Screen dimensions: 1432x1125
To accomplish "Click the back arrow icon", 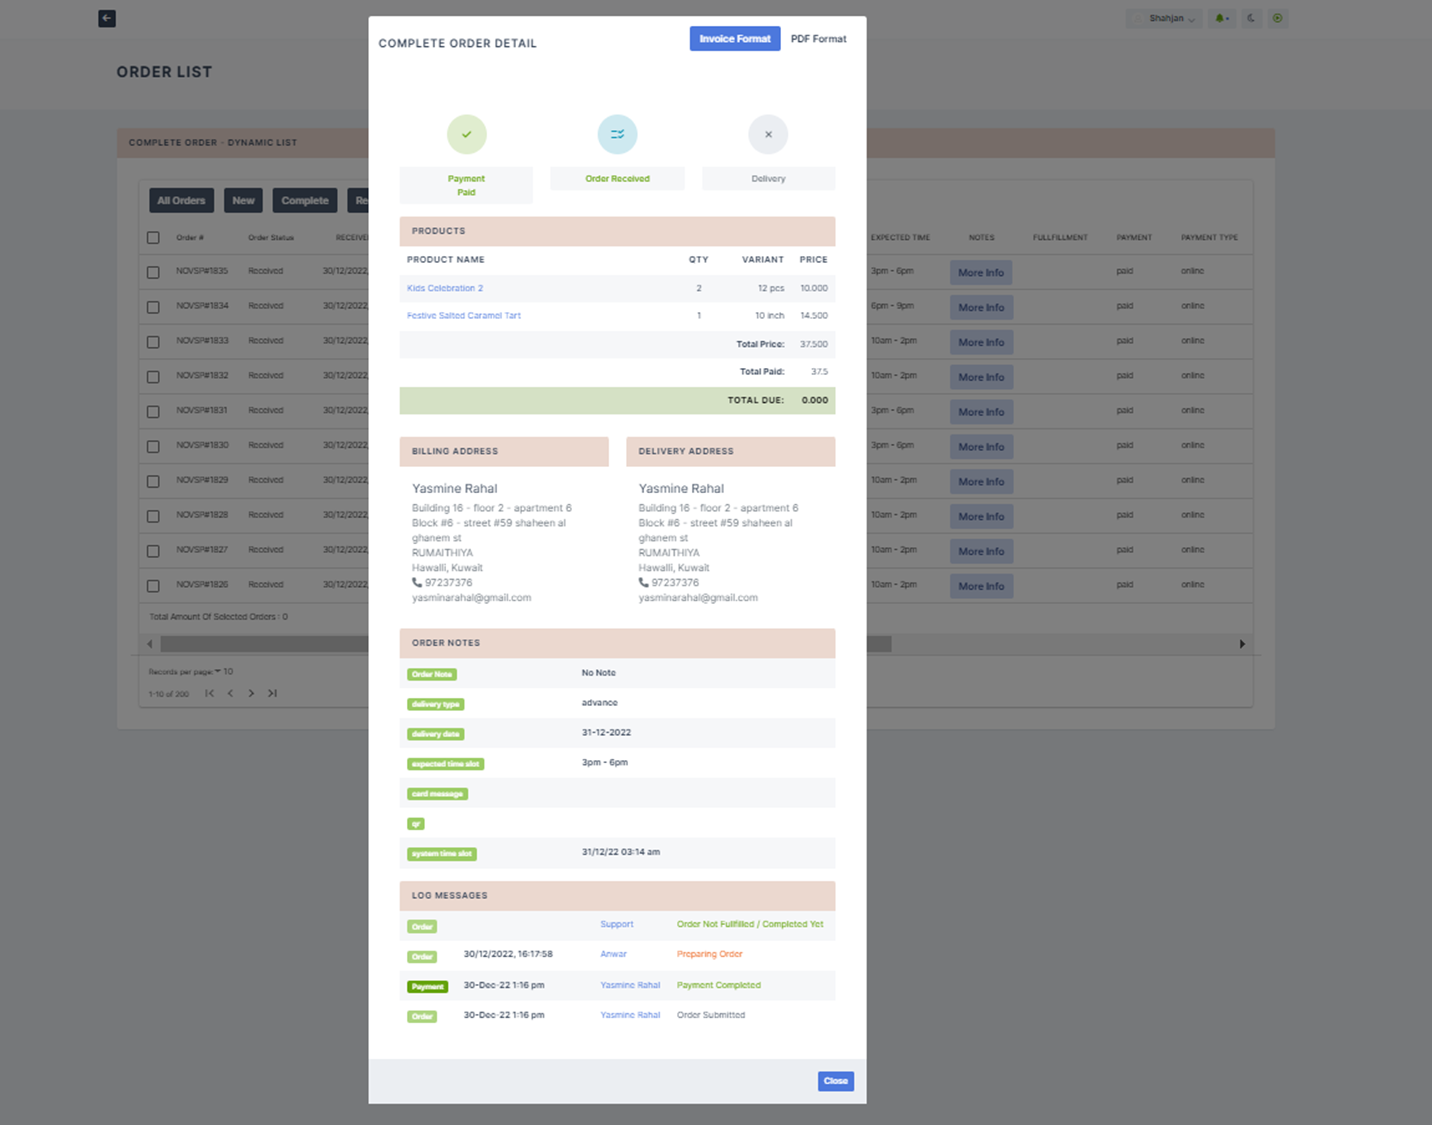I will [107, 18].
